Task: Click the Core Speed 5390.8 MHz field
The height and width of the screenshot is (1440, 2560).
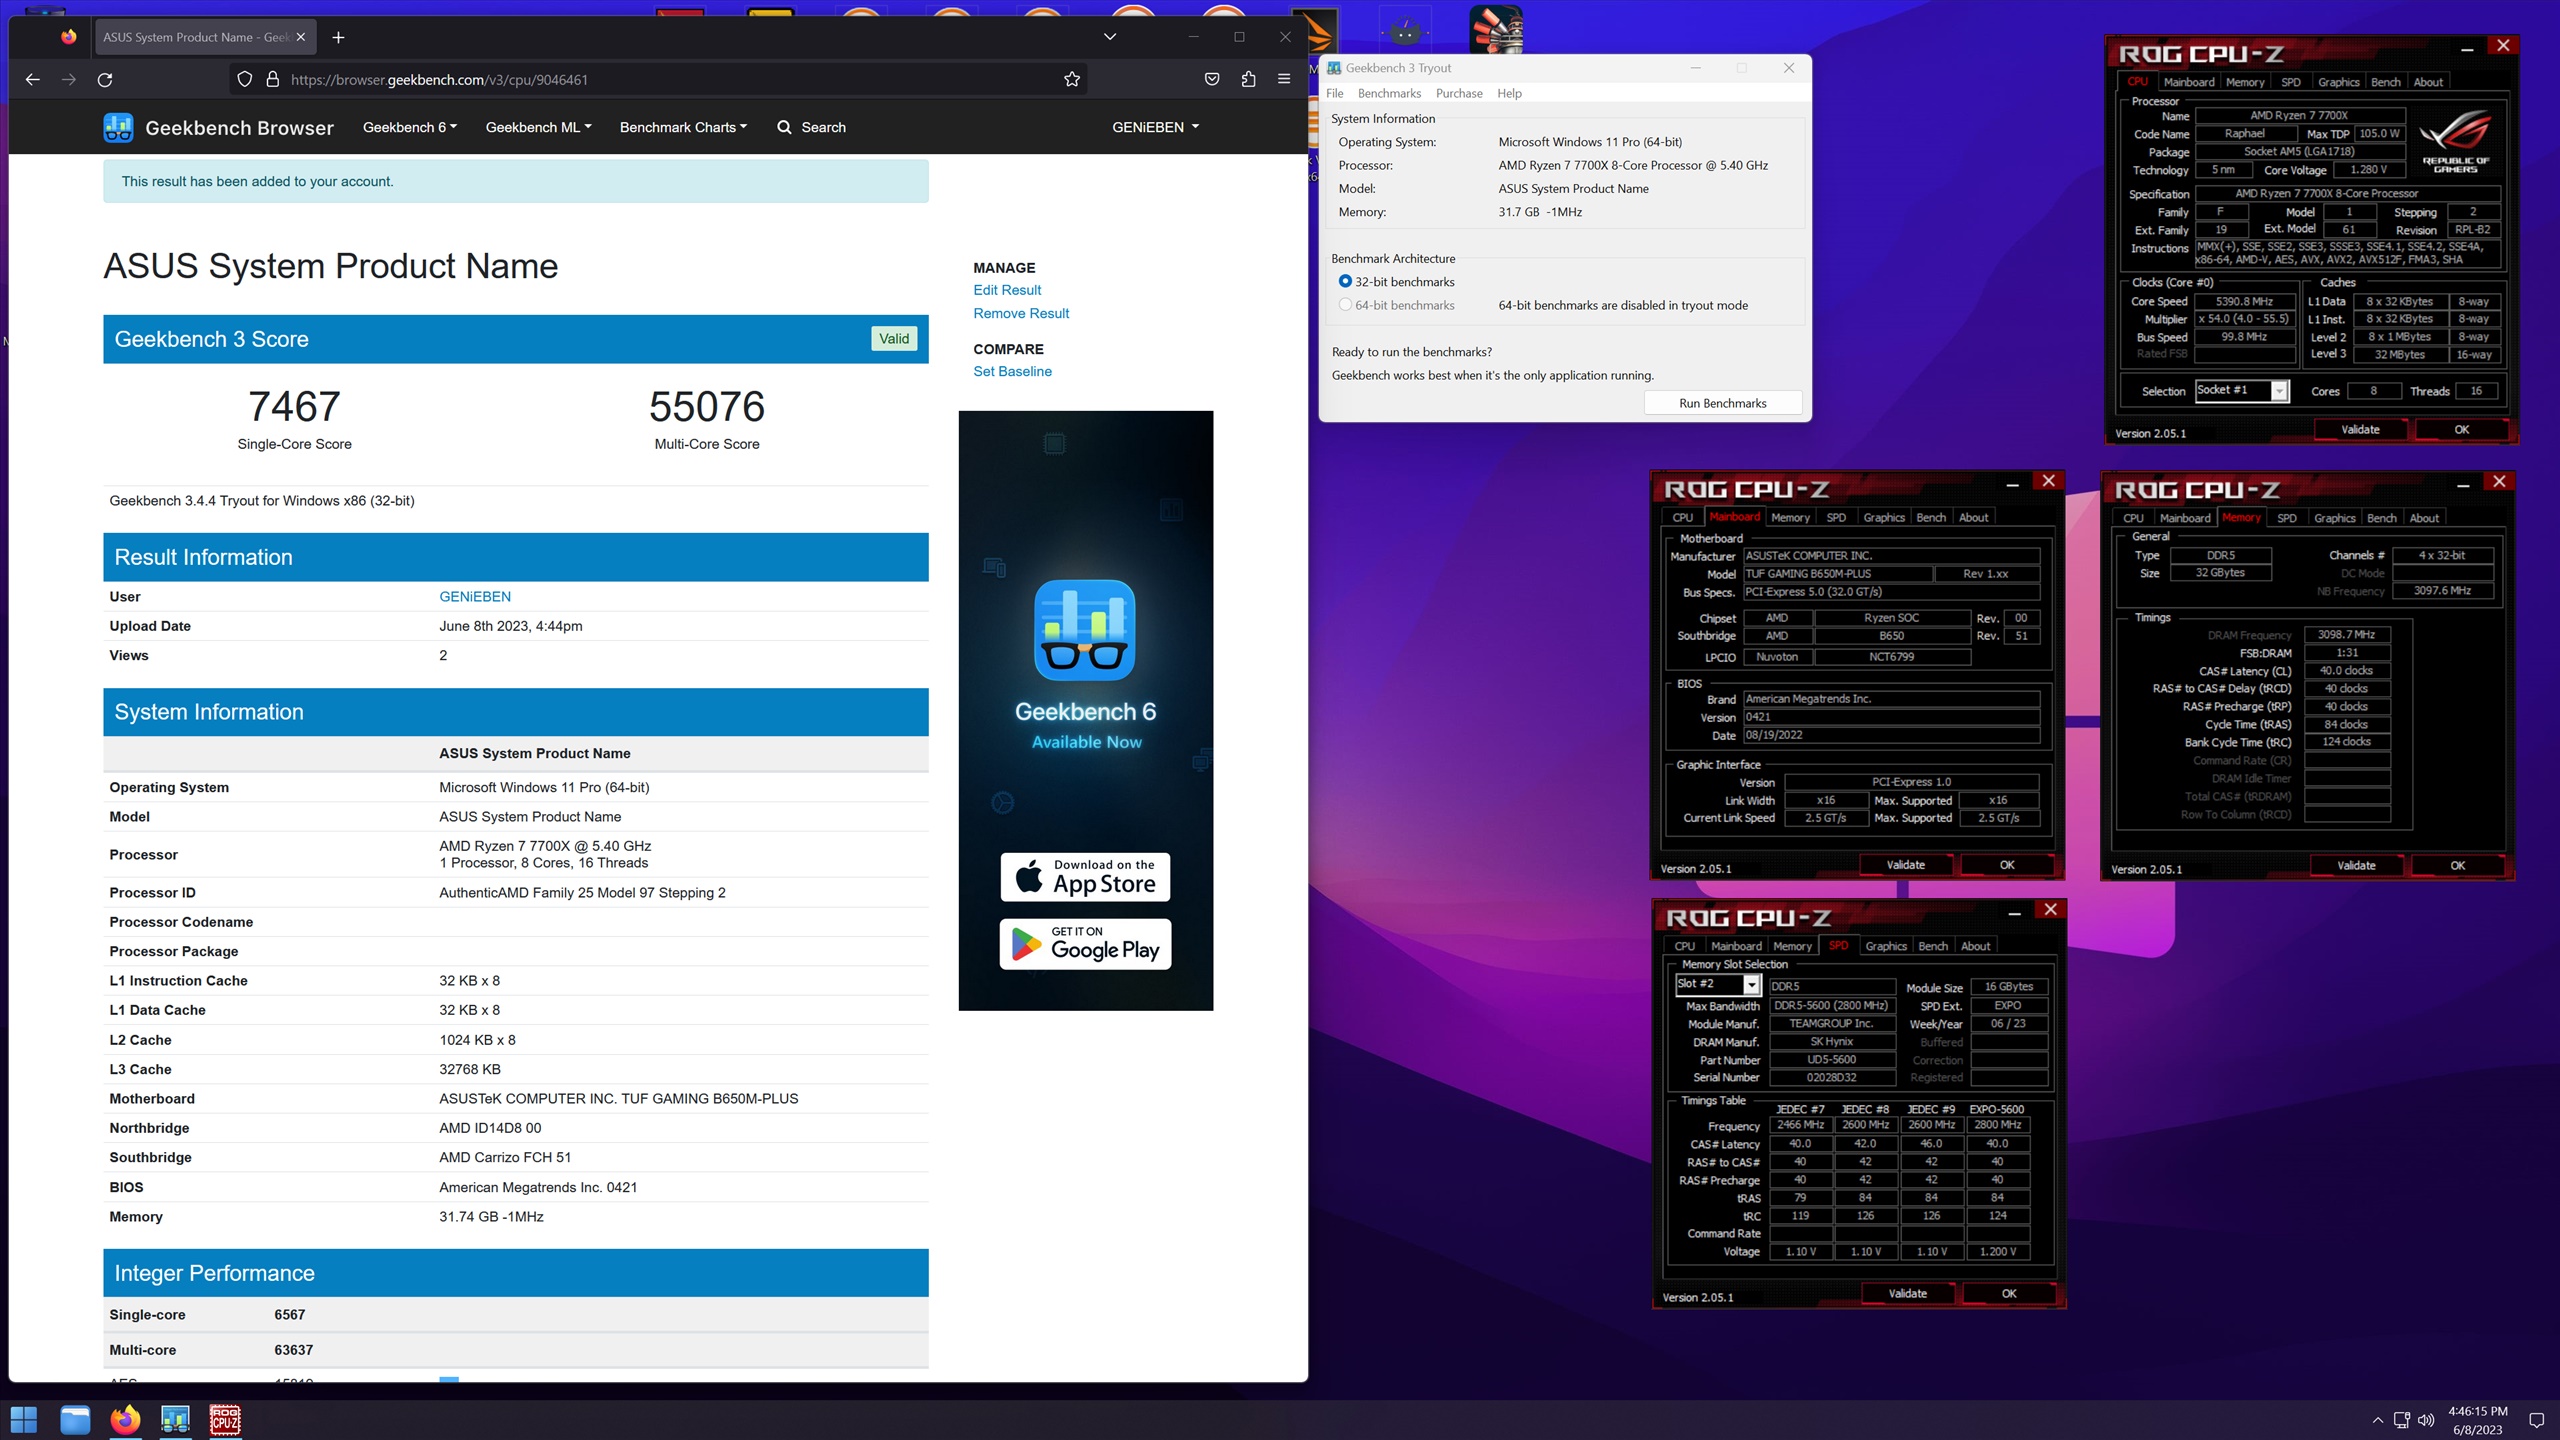Action: coord(2245,301)
